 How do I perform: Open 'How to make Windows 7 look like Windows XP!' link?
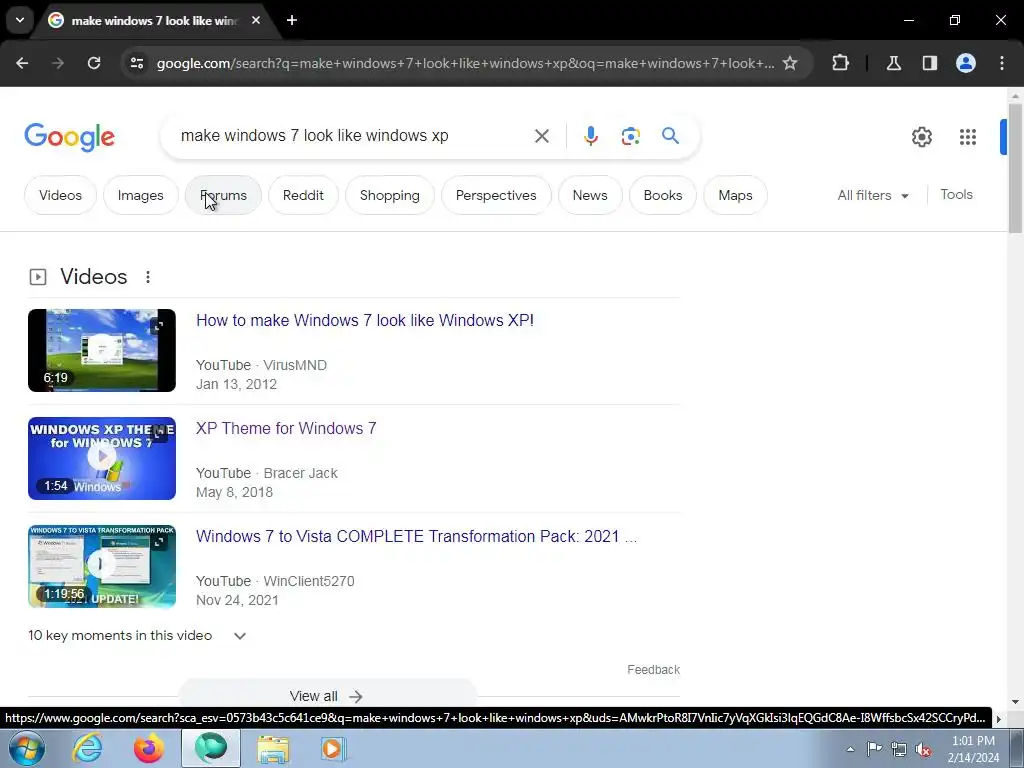tap(364, 321)
